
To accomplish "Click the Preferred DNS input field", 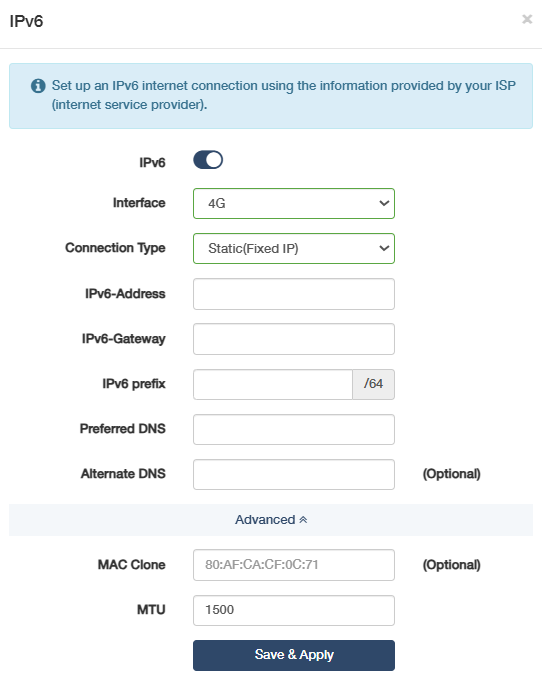I will click(294, 429).
